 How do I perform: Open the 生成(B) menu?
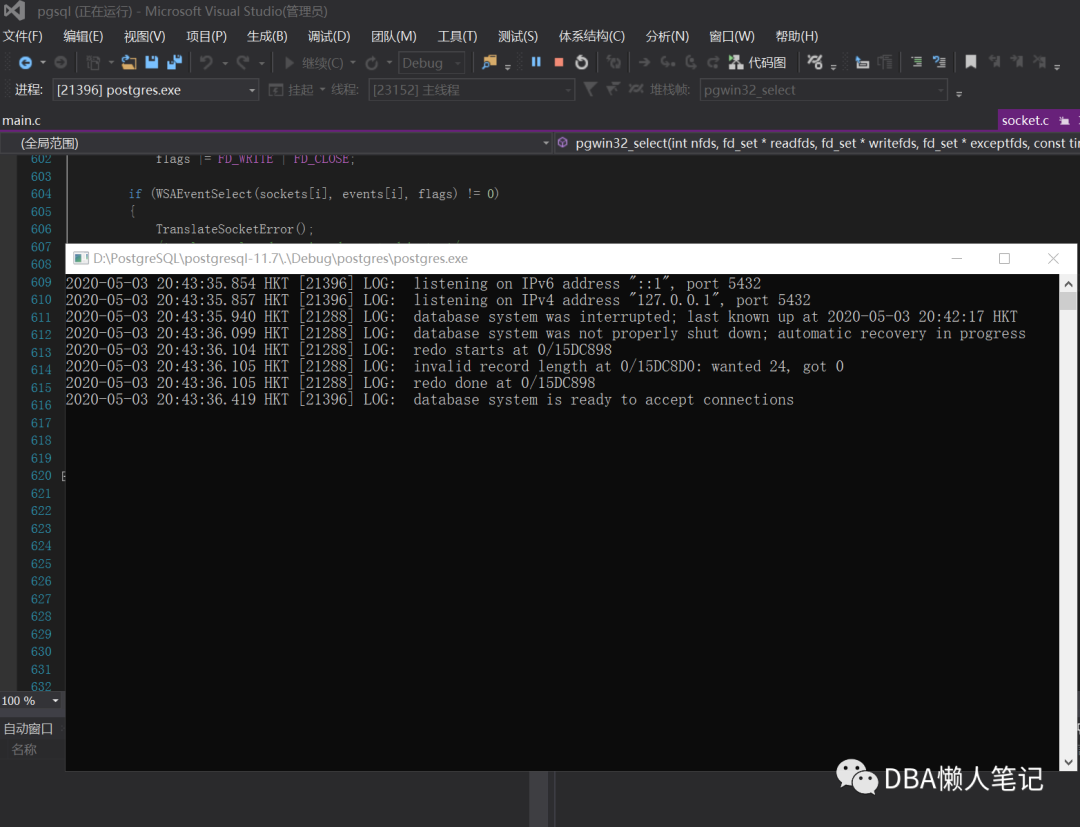267,36
